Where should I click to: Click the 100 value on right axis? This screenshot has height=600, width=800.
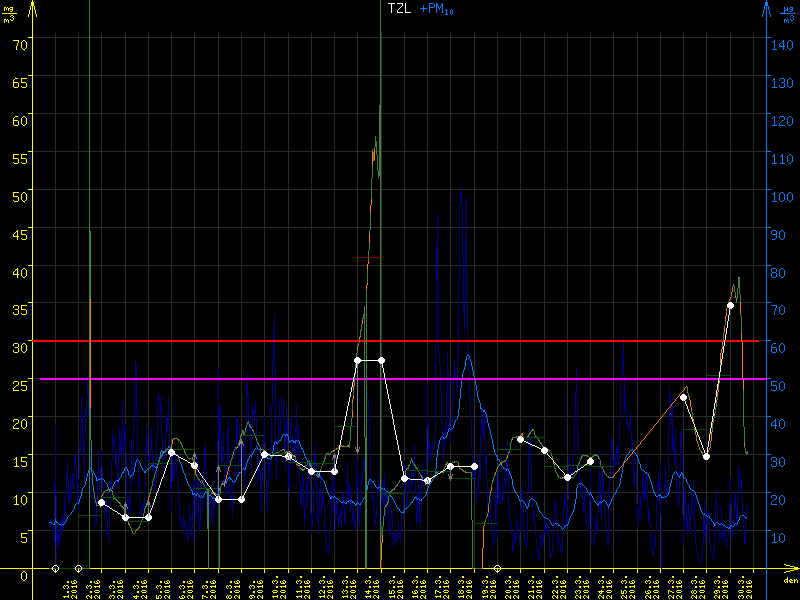780,195
